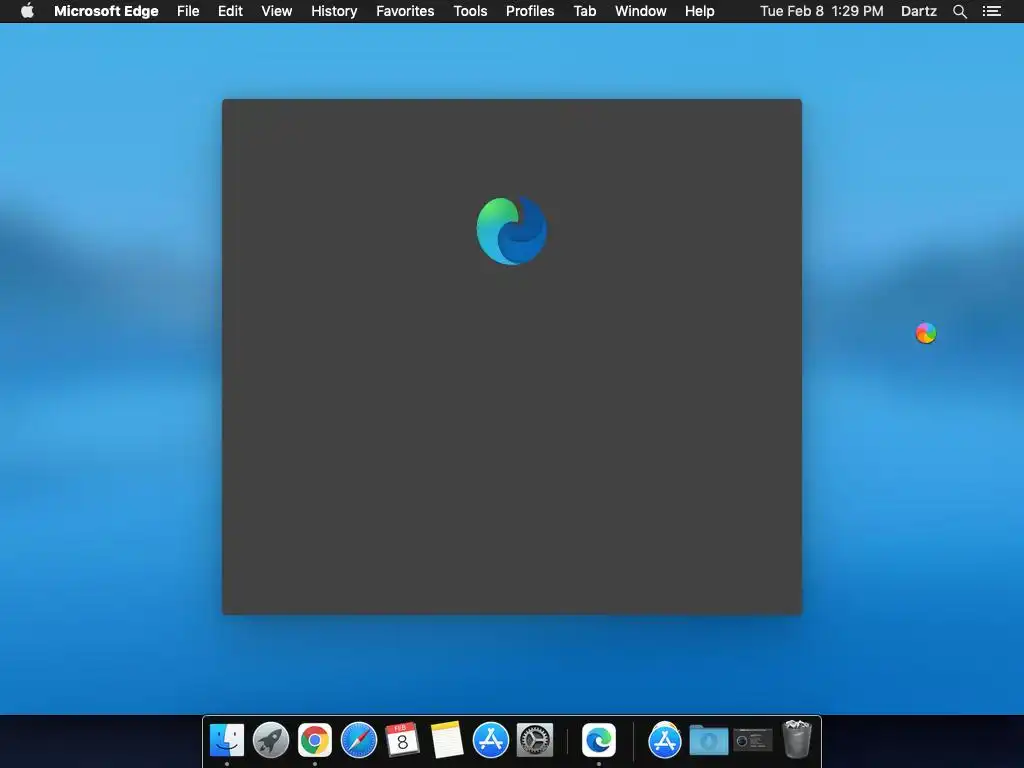Open Notes app in the Dock
The image size is (1024, 768).
point(447,740)
